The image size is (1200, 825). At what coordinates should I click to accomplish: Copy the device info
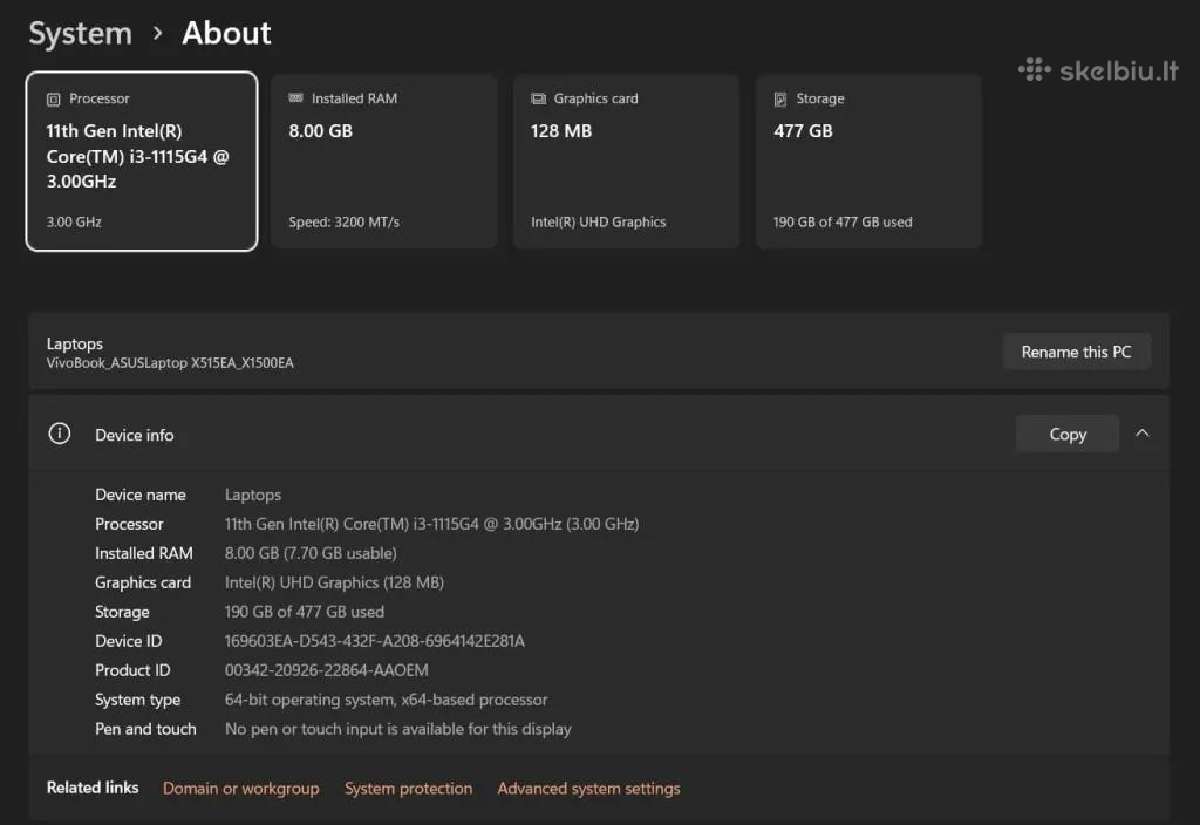coord(1067,434)
